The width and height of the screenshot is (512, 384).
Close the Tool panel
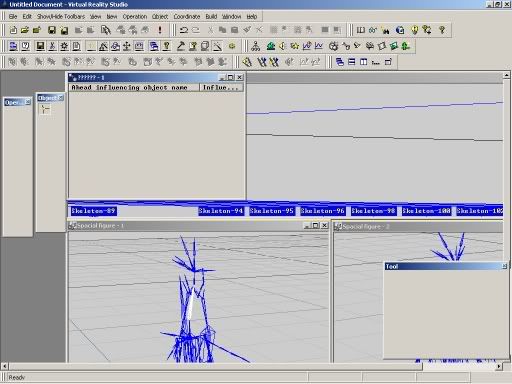point(504,266)
